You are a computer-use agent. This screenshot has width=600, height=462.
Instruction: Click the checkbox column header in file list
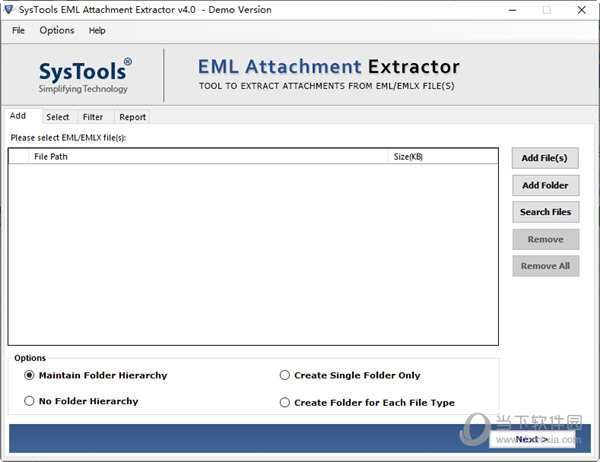click(18, 157)
